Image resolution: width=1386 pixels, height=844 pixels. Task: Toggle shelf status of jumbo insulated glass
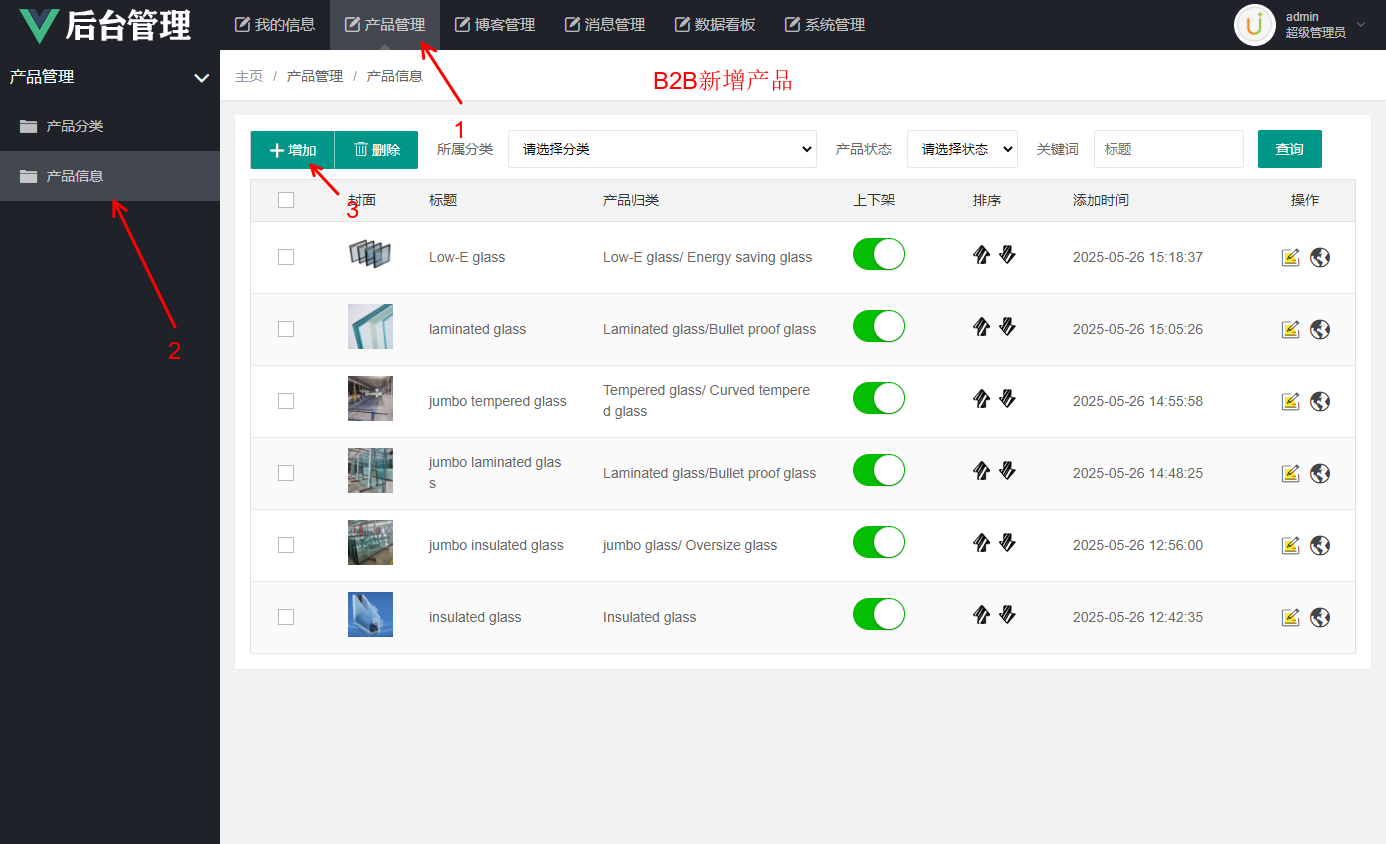879,542
